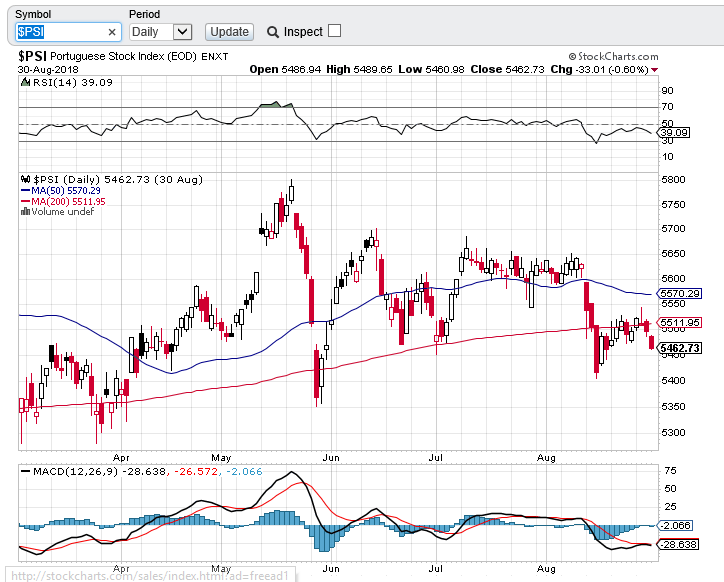Click the Aug label on price chart axis
Image resolution: width=724 pixels, height=582 pixels.
point(546,458)
